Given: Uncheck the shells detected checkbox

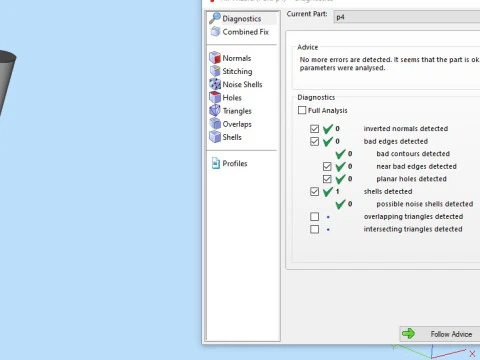Looking at the screenshot, I should (x=314, y=192).
